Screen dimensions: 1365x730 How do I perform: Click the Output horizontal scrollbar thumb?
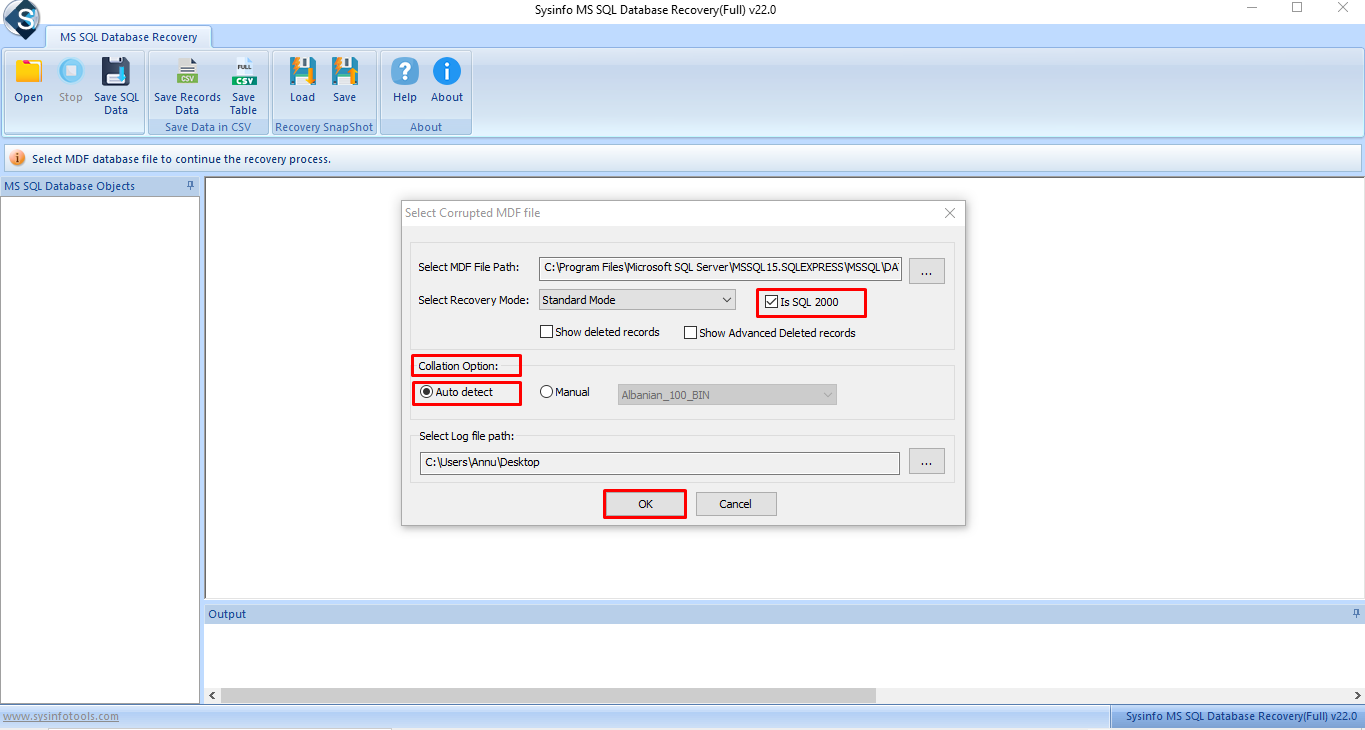point(548,695)
